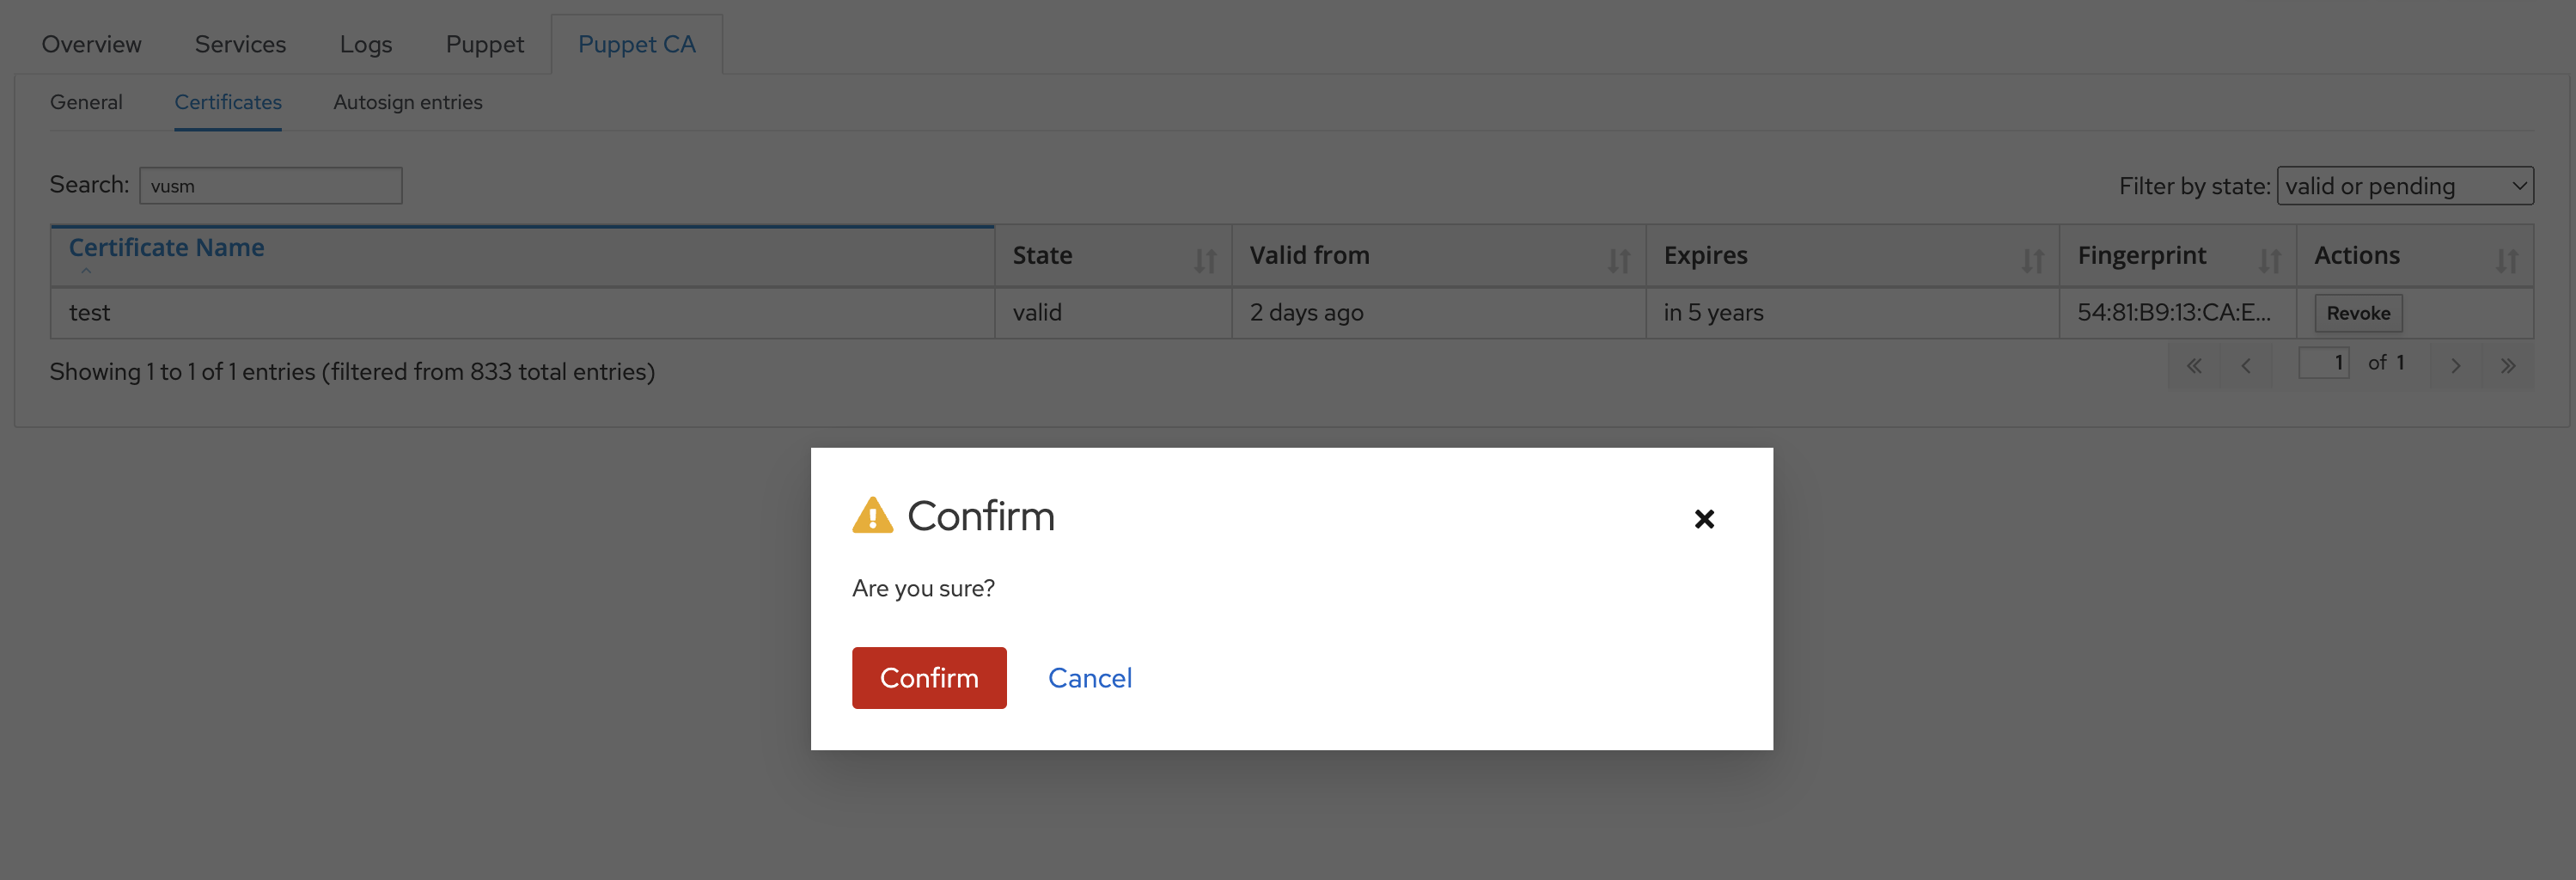This screenshot has height=880, width=2576.
Task: Sort by Certificate Name header
Action: [x=166, y=247]
